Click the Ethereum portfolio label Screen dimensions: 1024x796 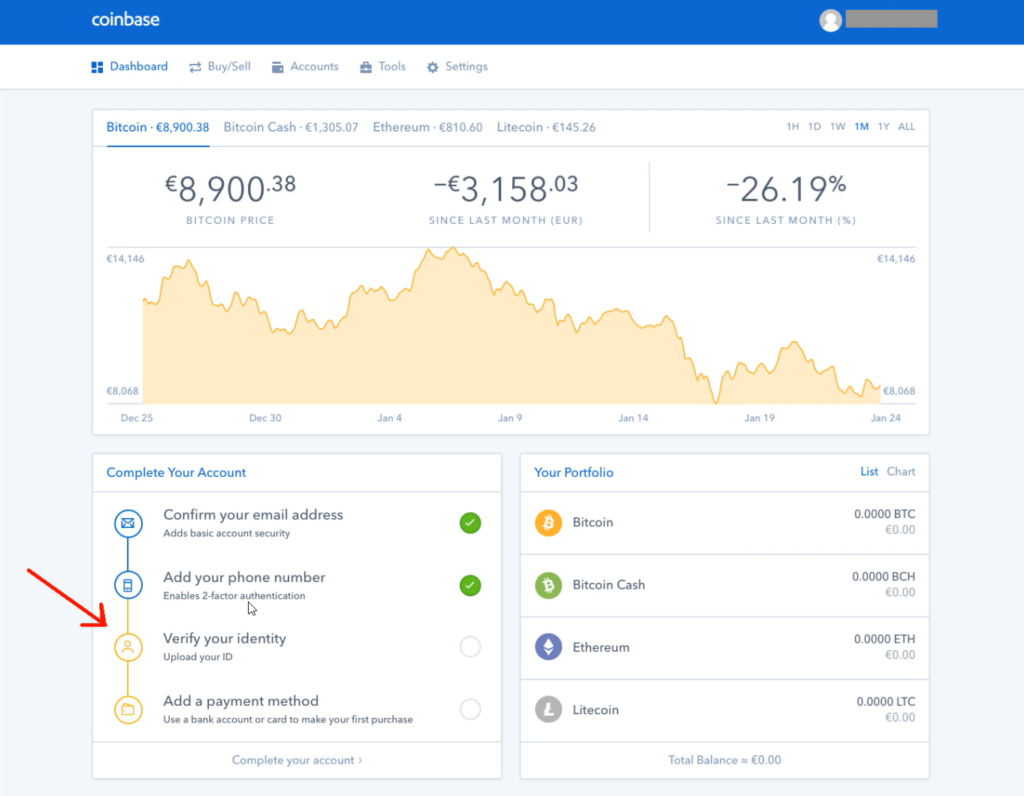(601, 647)
